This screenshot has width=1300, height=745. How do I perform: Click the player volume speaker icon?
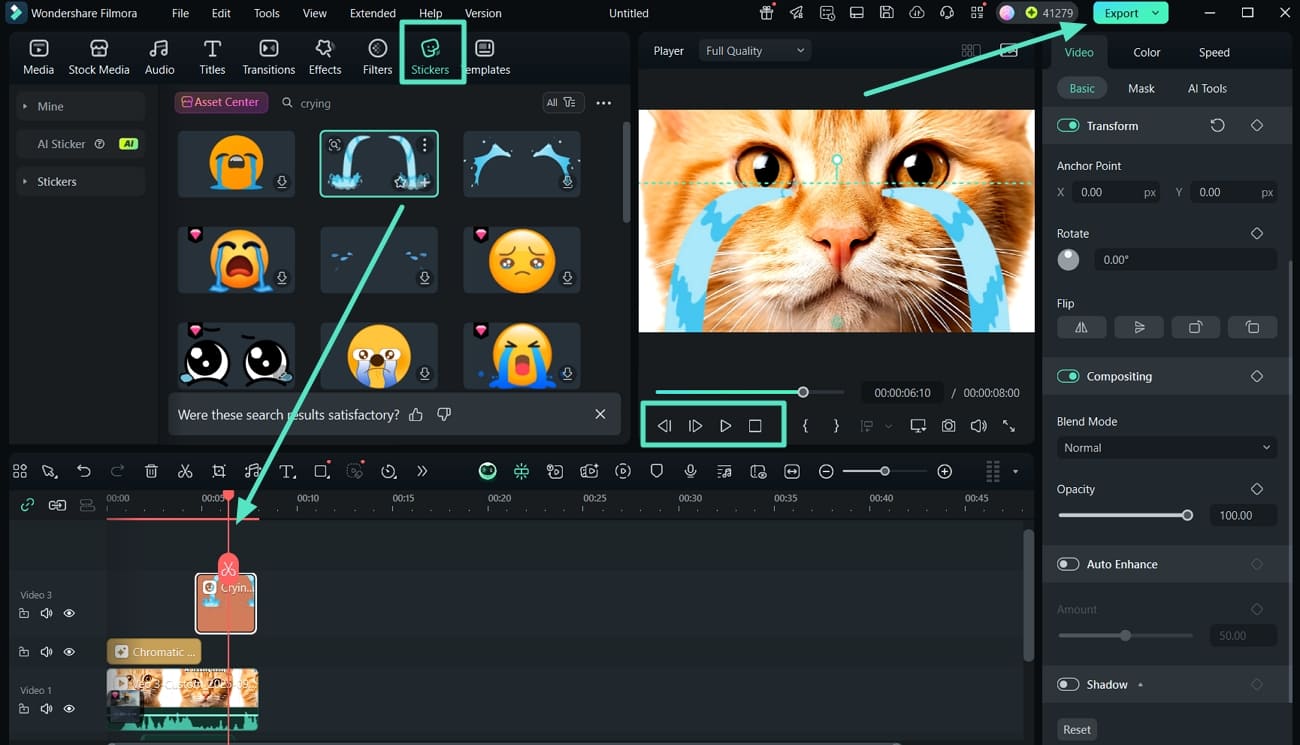click(x=978, y=426)
